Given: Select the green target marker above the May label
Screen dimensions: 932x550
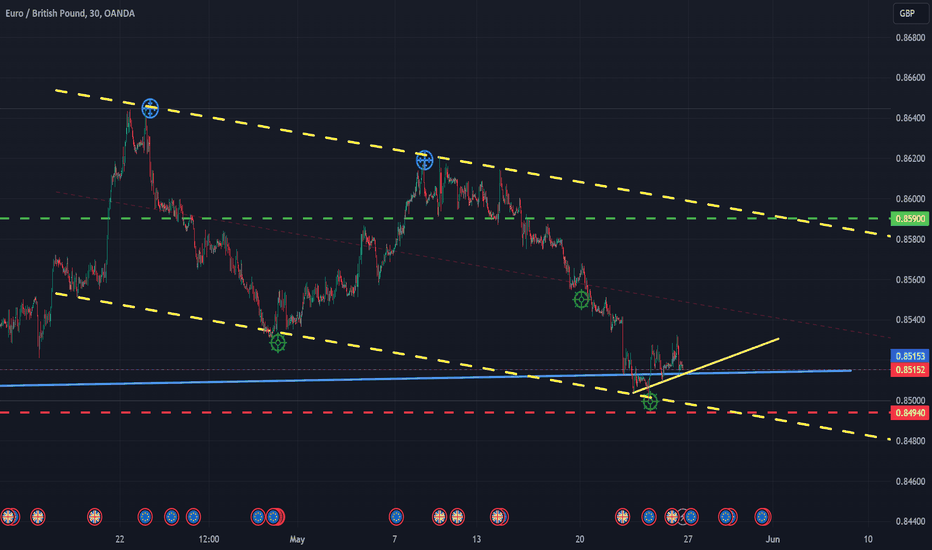Looking at the screenshot, I should (x=278, y=342).
